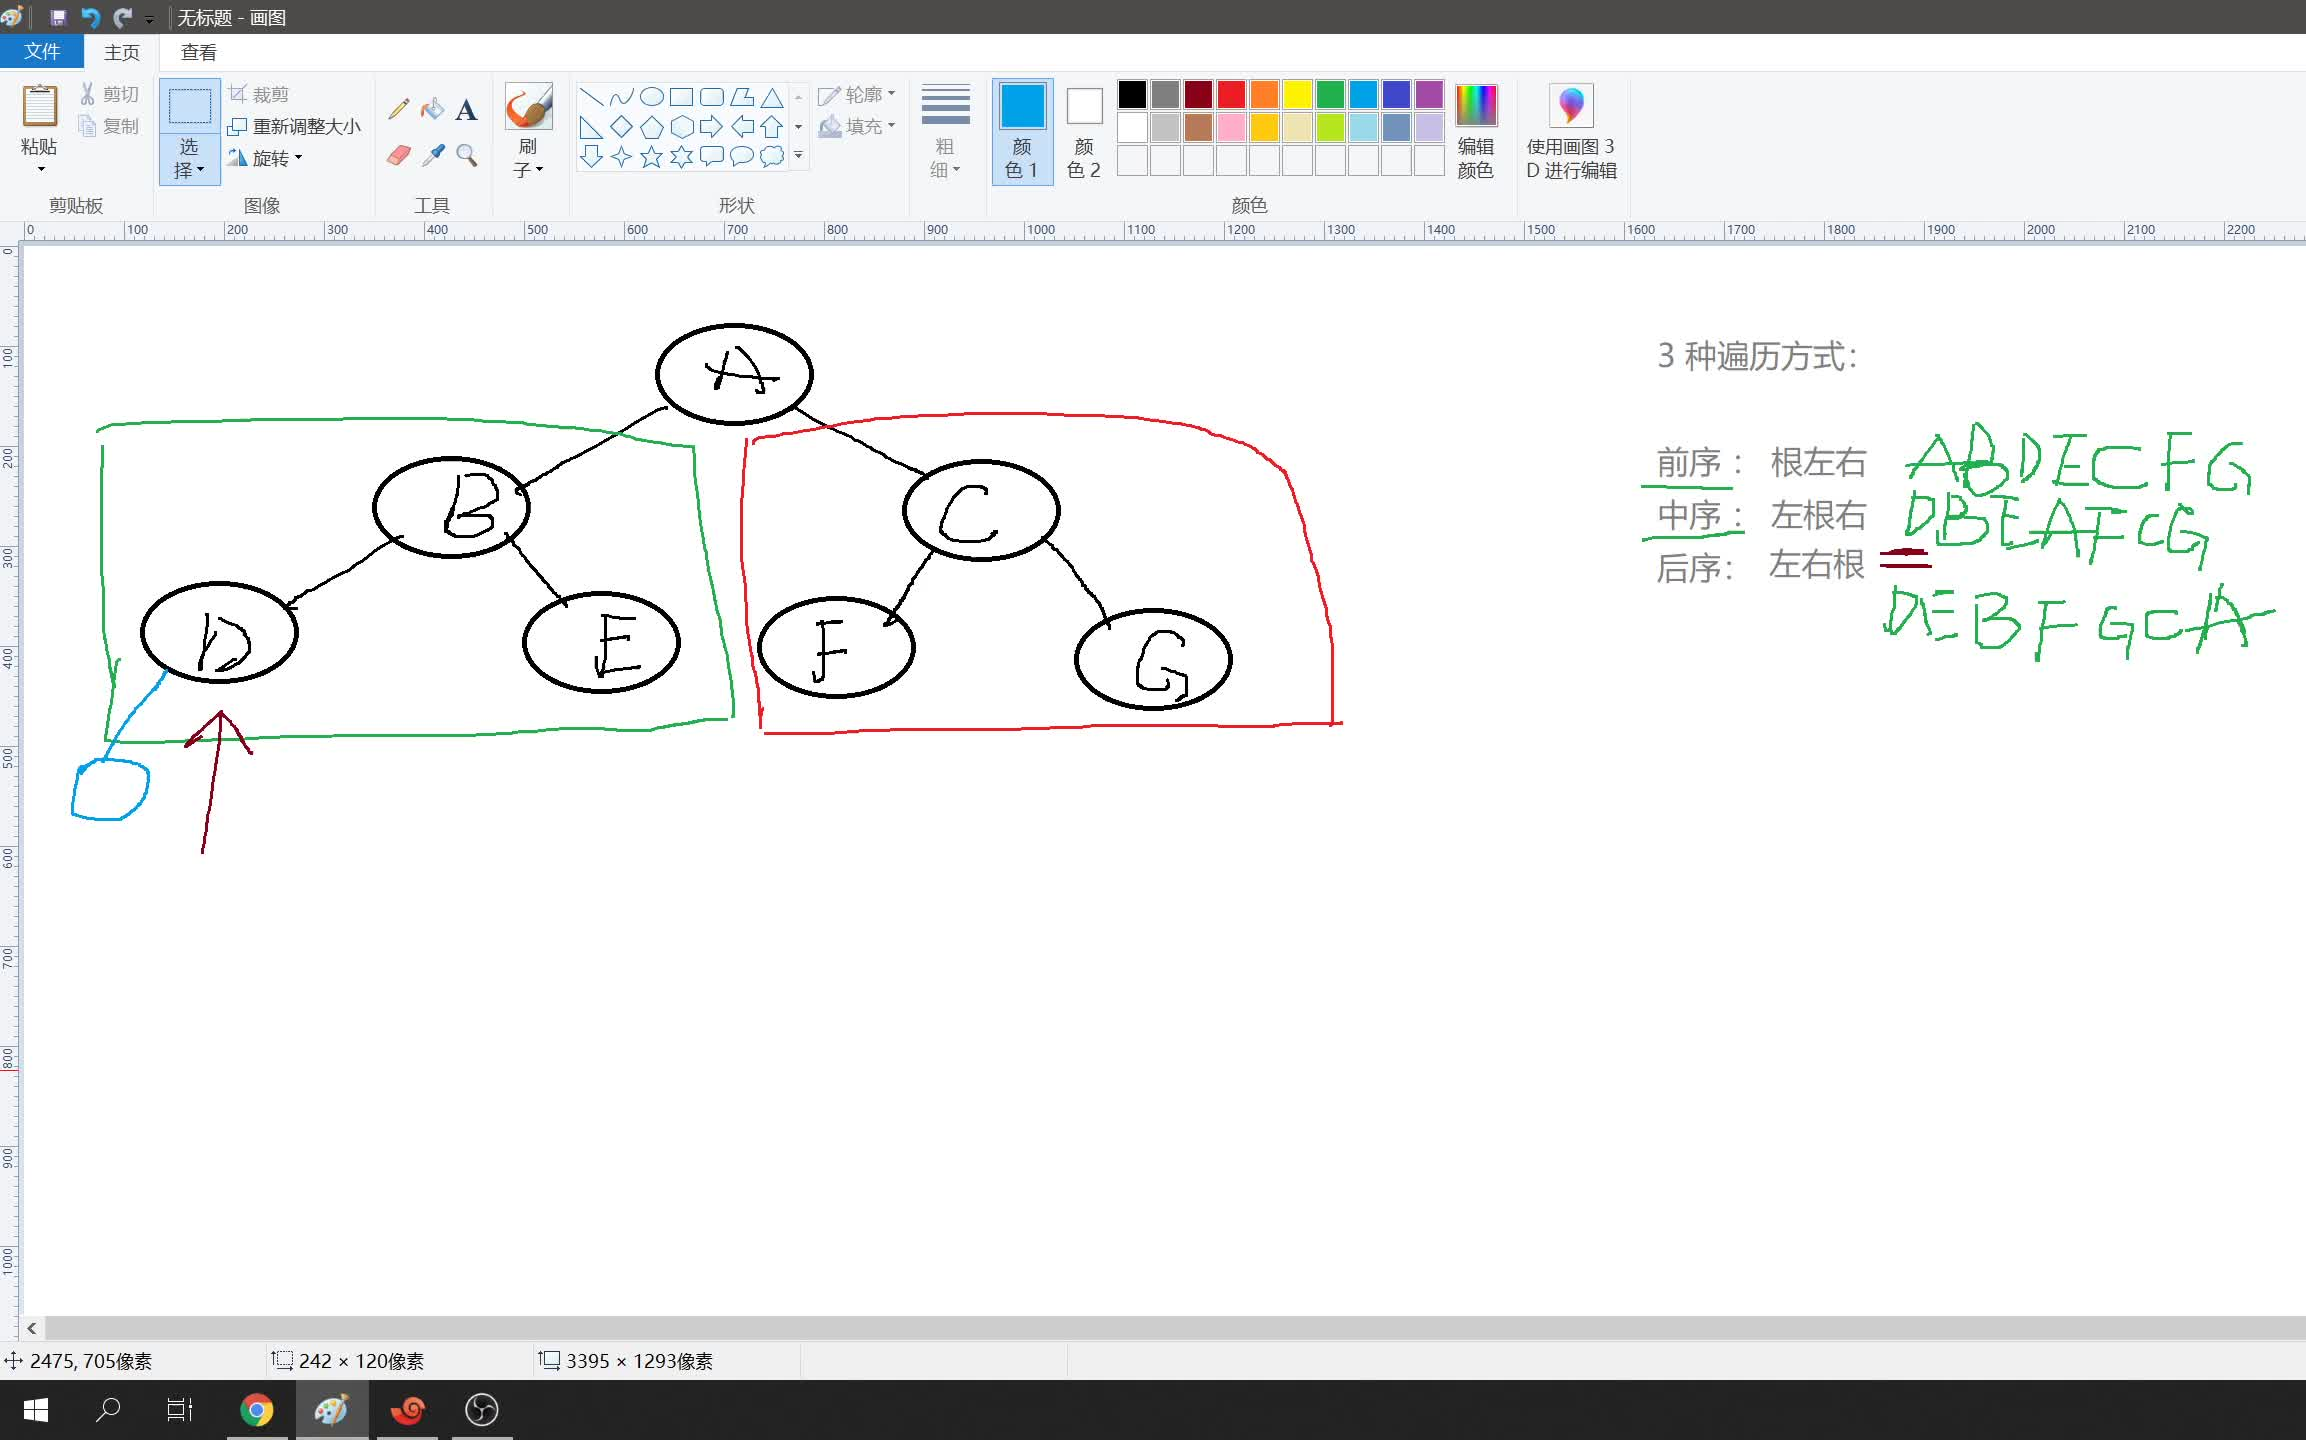The height and width of the screenshot is (1440, 2306).
Task: Click Resize image button
Action: pos(294,126)
